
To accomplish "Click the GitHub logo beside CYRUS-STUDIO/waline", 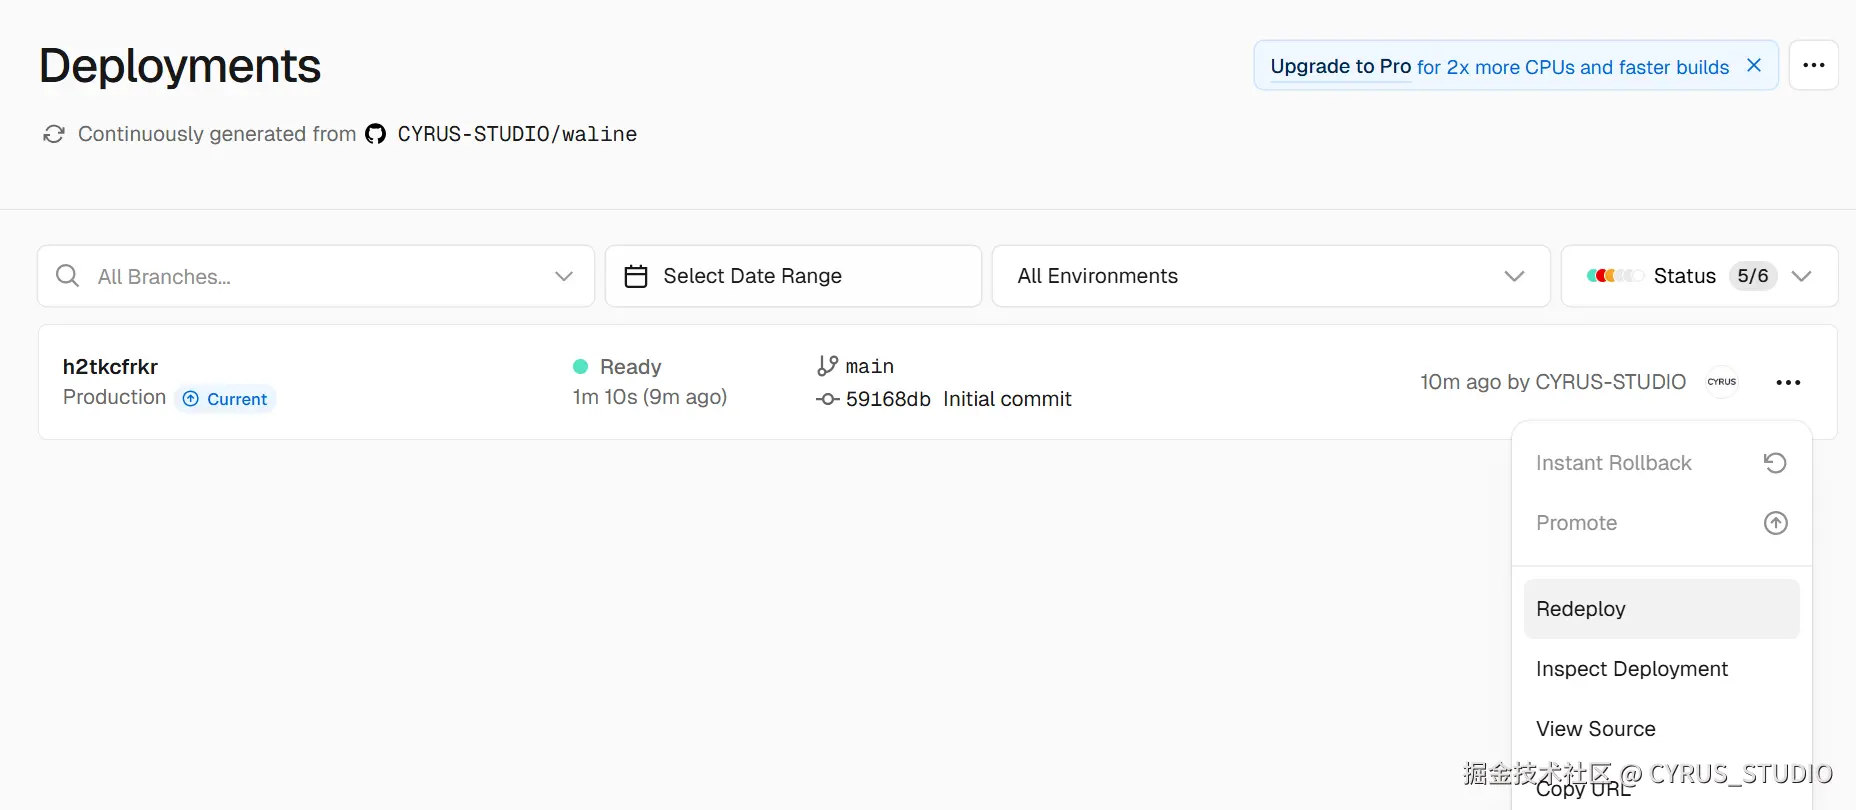I will coord(375,134).
